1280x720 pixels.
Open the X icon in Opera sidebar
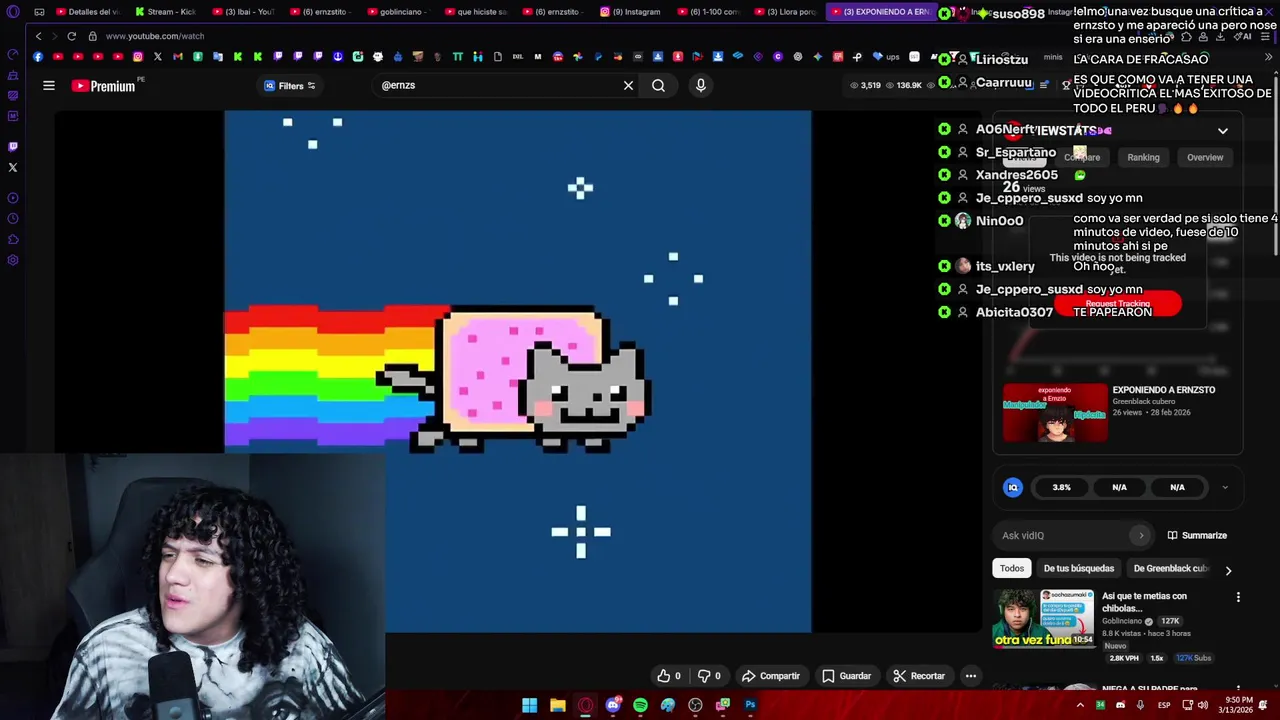pos(13,167)
